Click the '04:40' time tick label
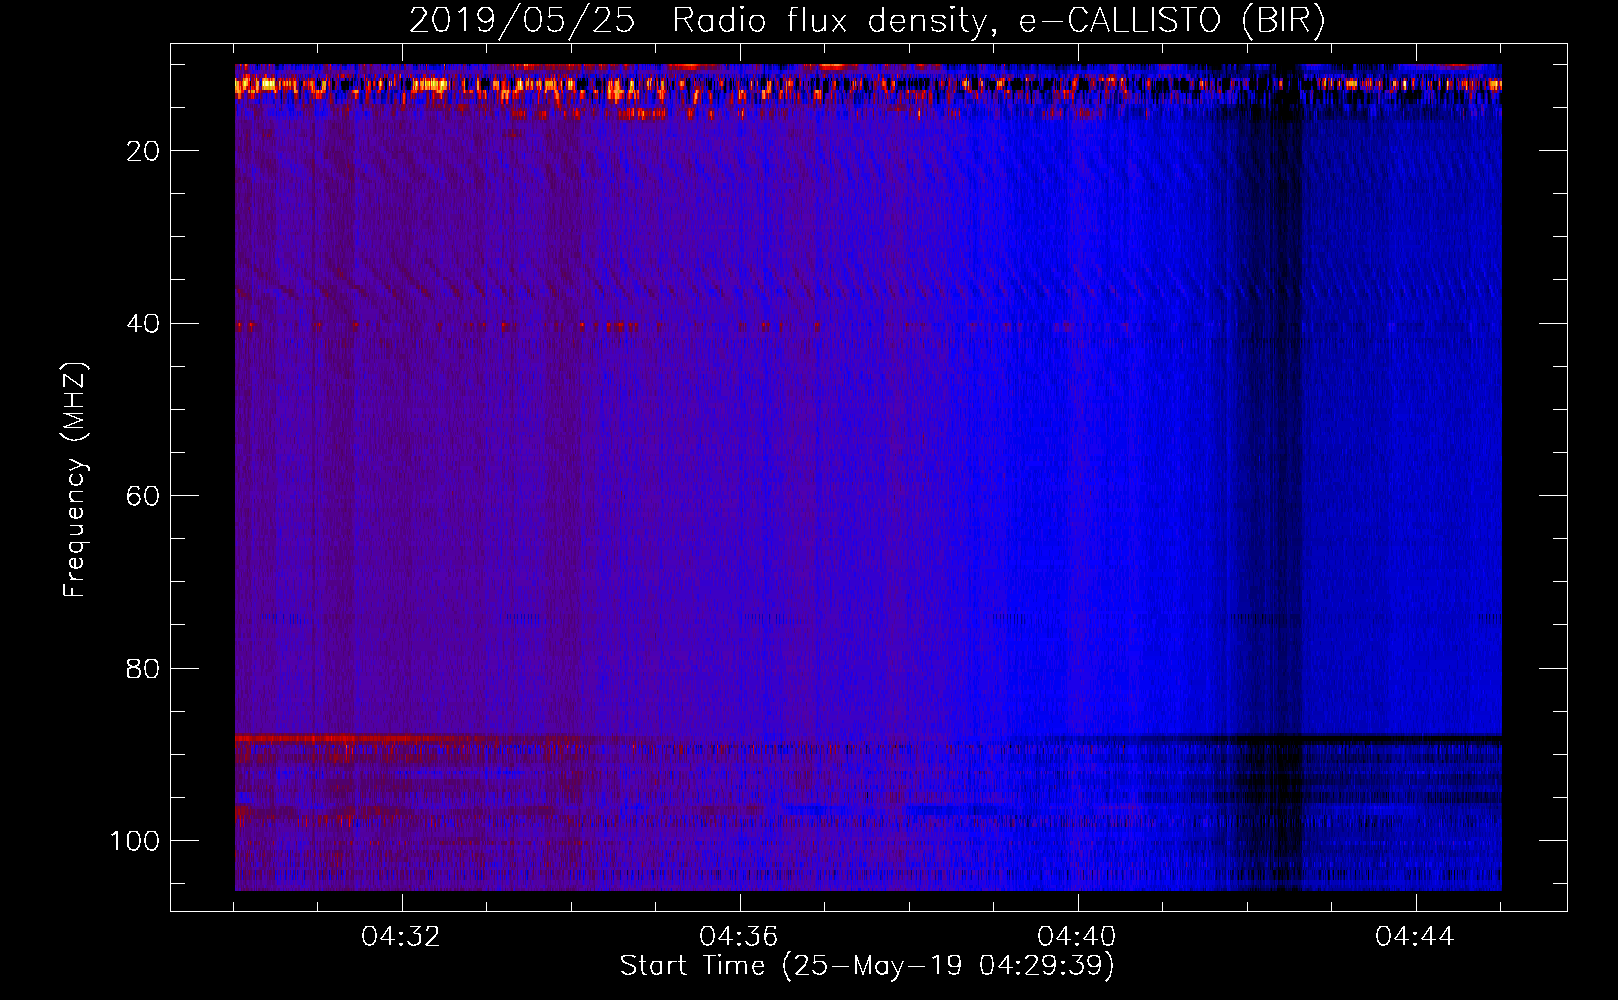Screen dimensions: 1618x1000 click(x=1077, y=937)
